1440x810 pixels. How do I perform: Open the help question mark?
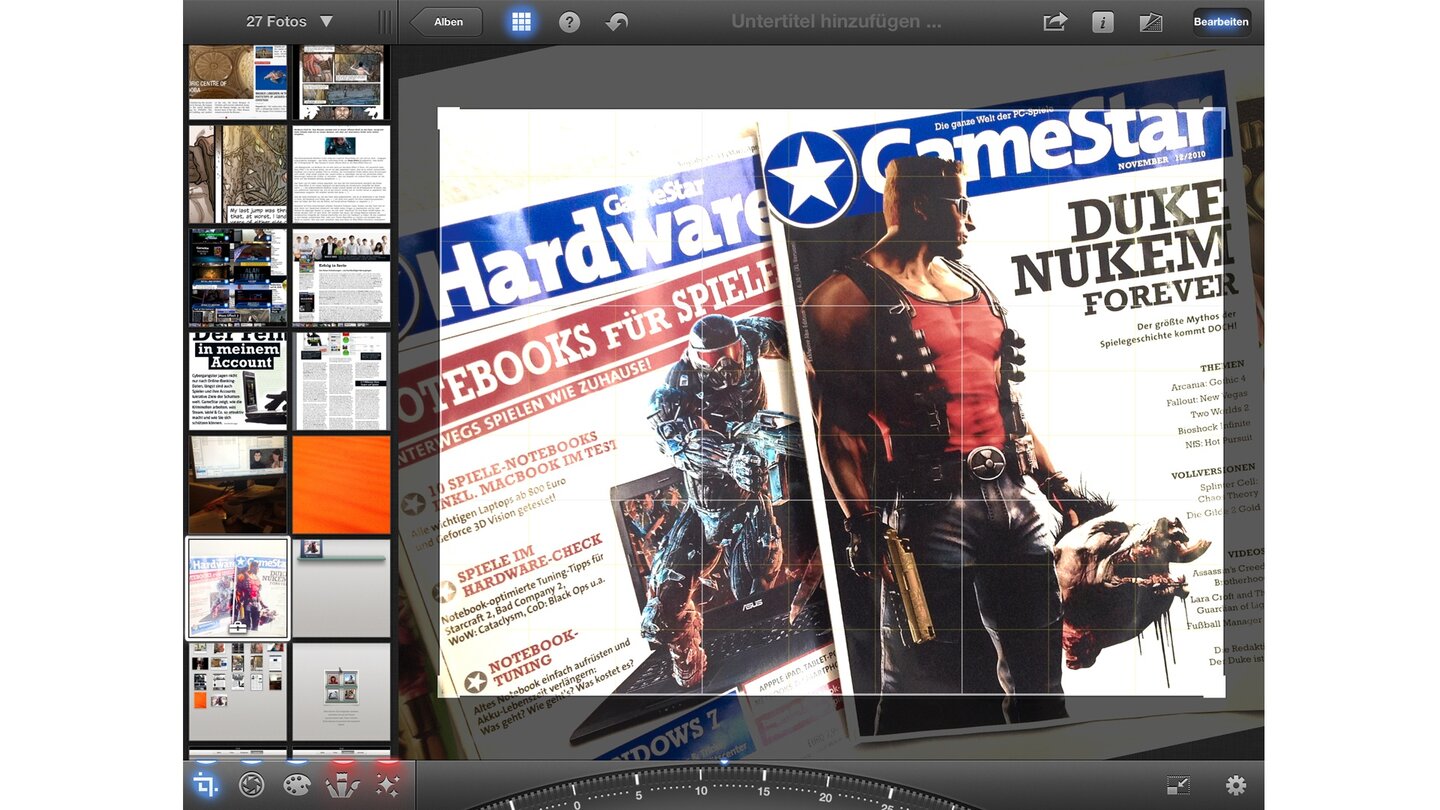click(x=569, y=22)
